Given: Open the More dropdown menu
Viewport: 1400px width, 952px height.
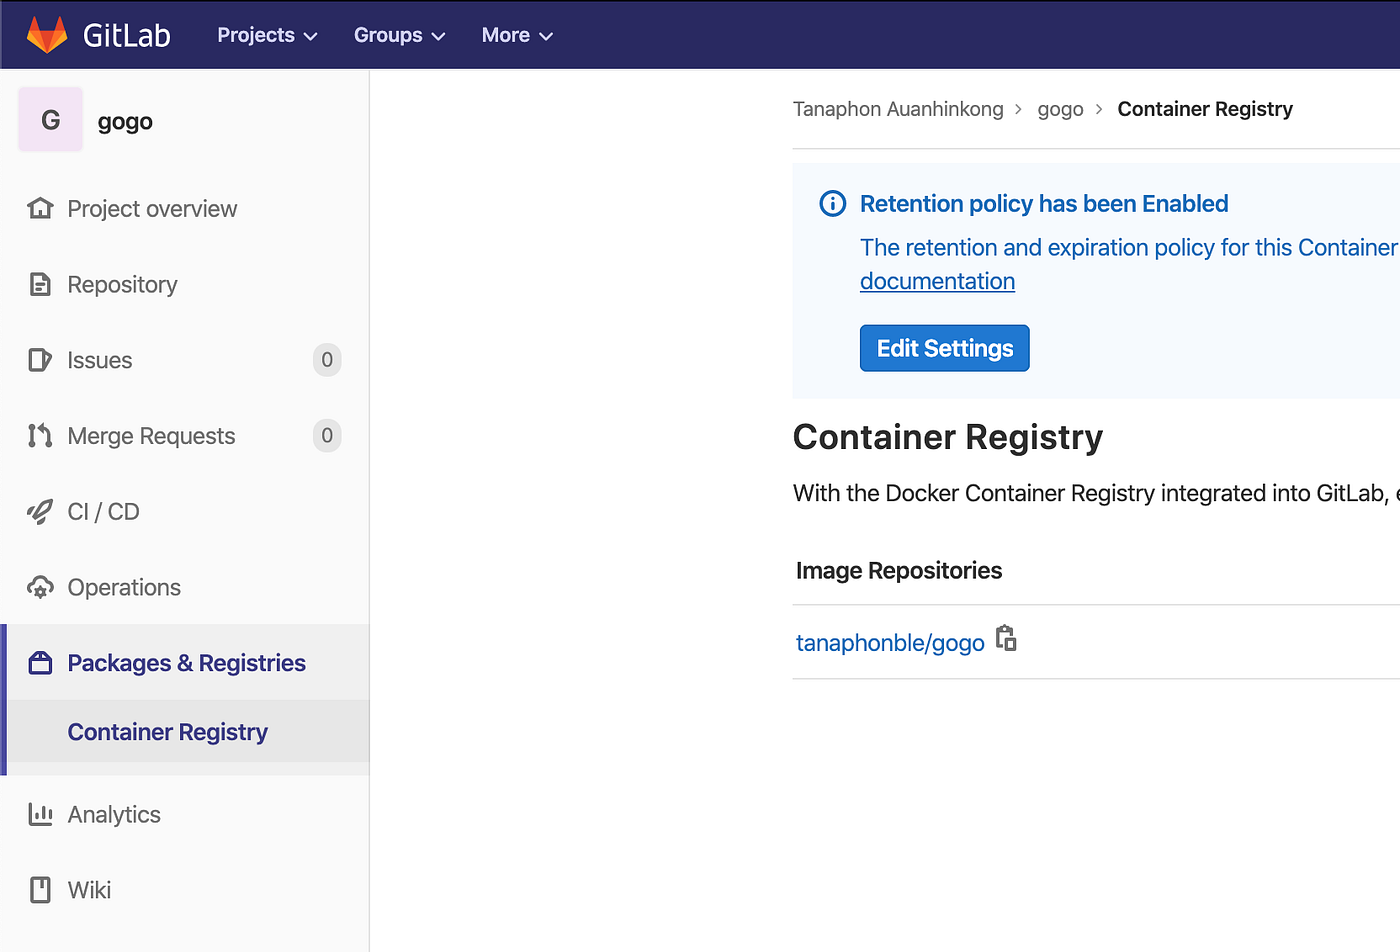Looking at the screenshot, I should (516, 34).
